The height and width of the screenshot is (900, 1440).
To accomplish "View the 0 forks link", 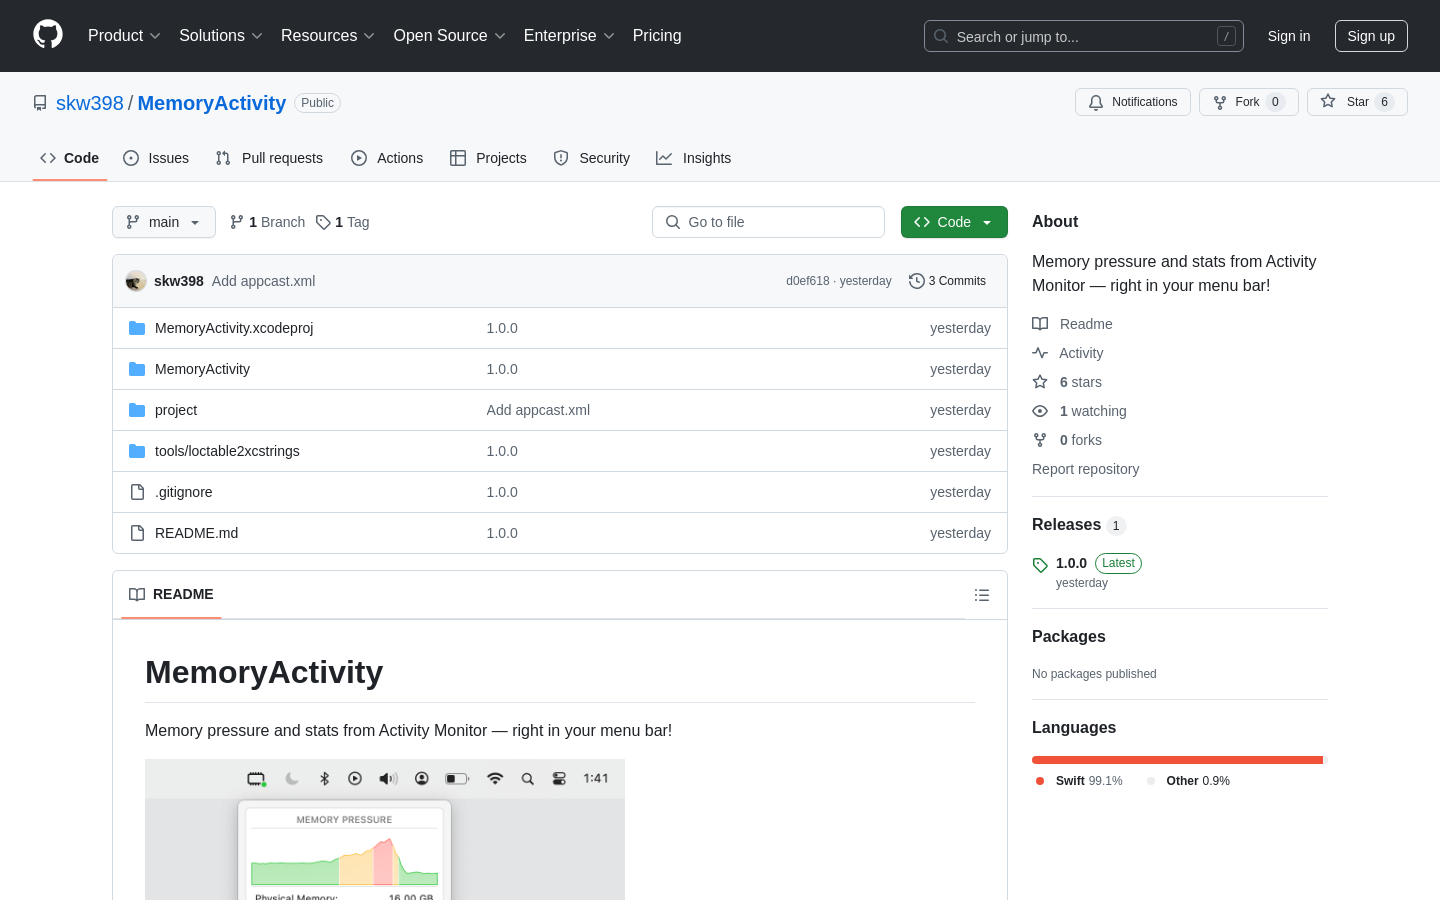I will click(x=1067, y=440).
